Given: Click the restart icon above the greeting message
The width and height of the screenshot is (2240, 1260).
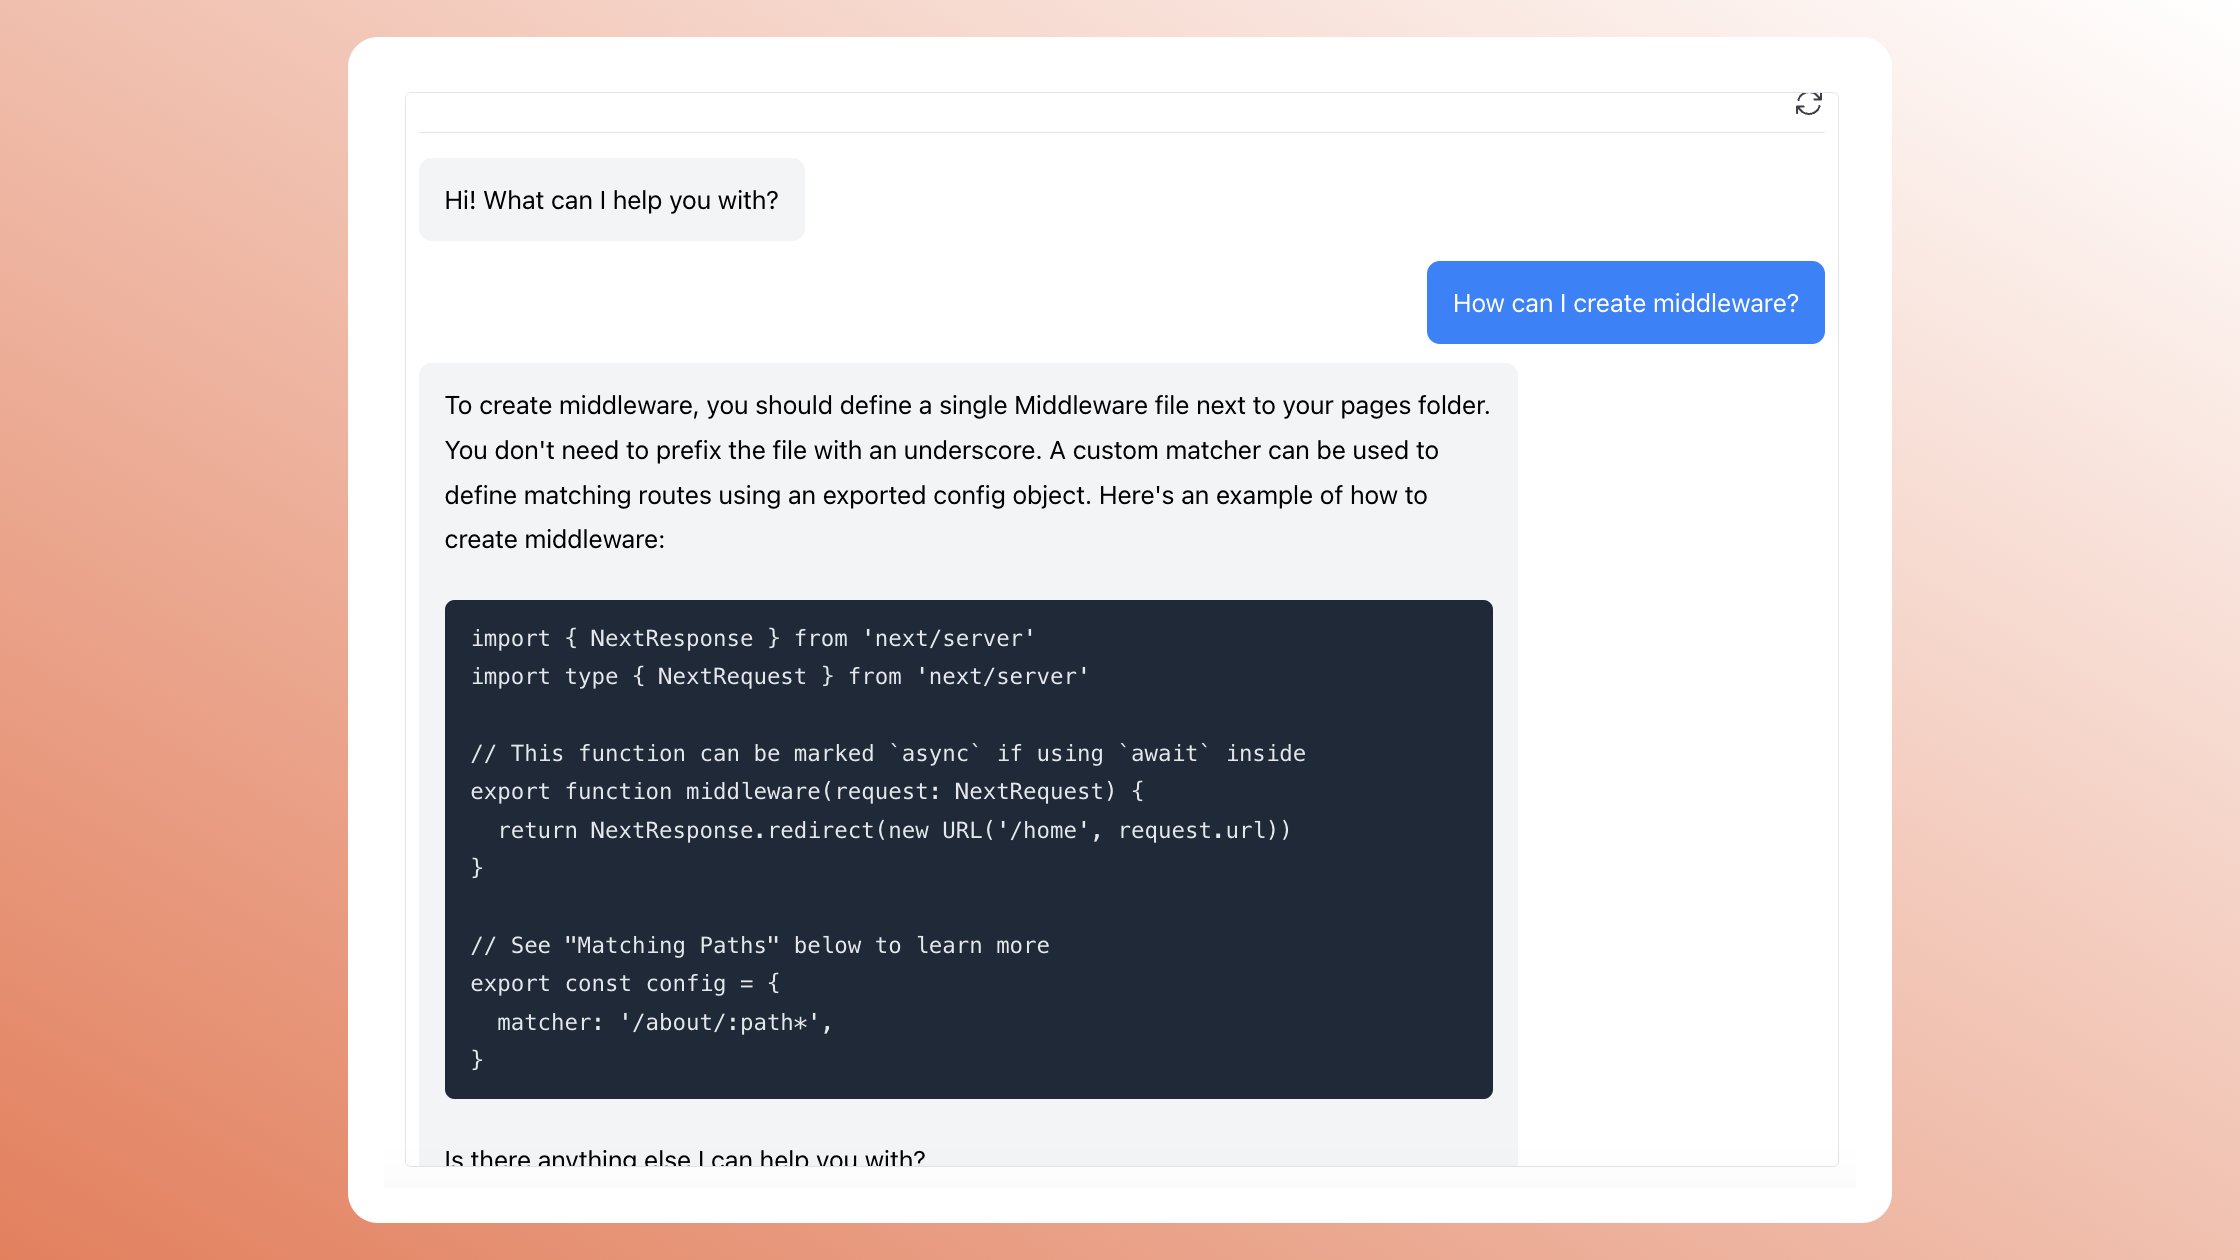Looking at the screenshot, I should (x=1808, y=104).
